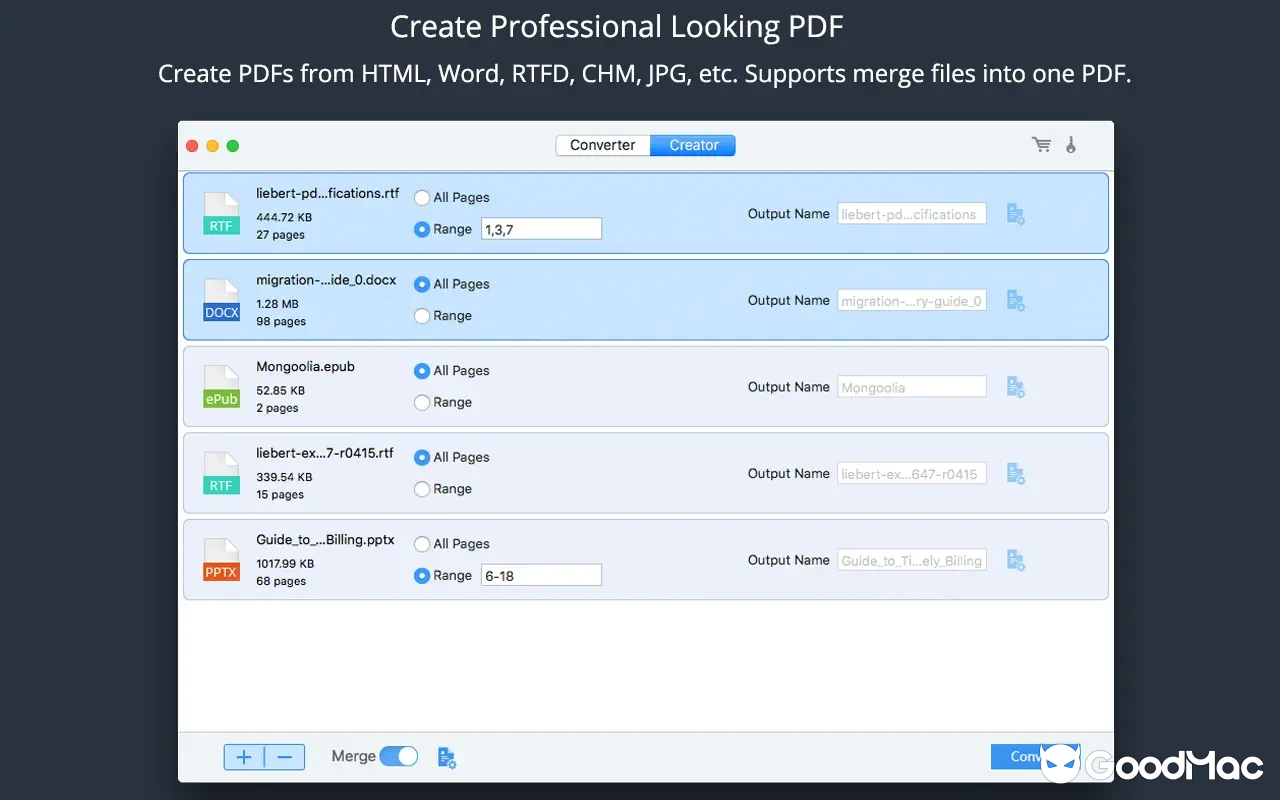Click the license key registration icon
This screenshot has width=1280, height=800.
click(x=1070, y=144)
